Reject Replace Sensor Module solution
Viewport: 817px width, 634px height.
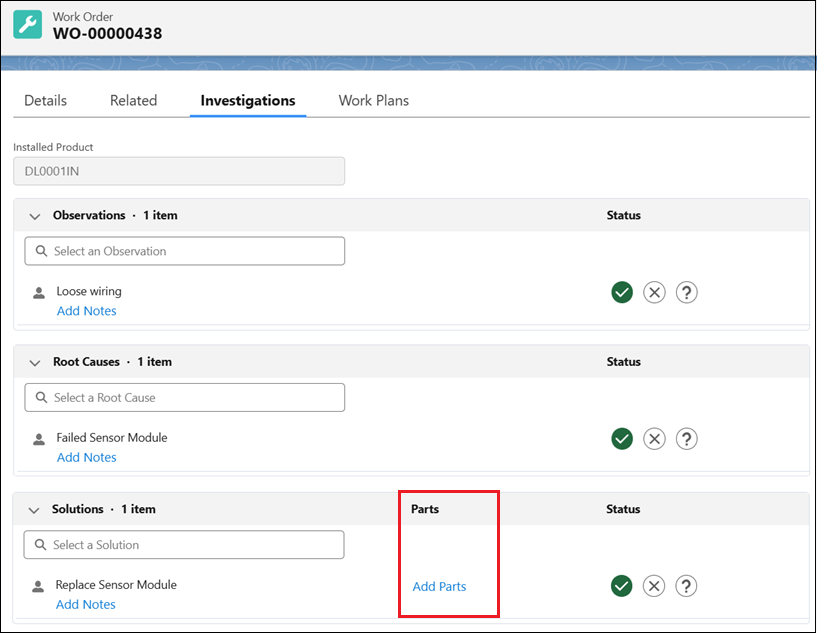pyautogui.click(x=654, y=586)
